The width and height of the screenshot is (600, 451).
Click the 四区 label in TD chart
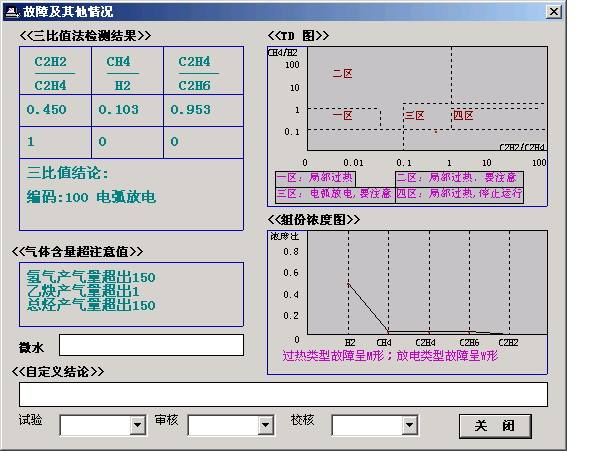(463, 116)
